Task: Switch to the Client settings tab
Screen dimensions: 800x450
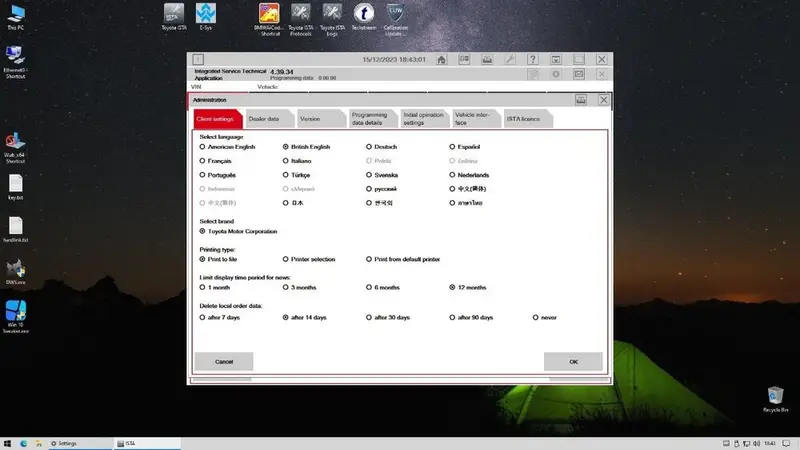Action: coord(217,119)
